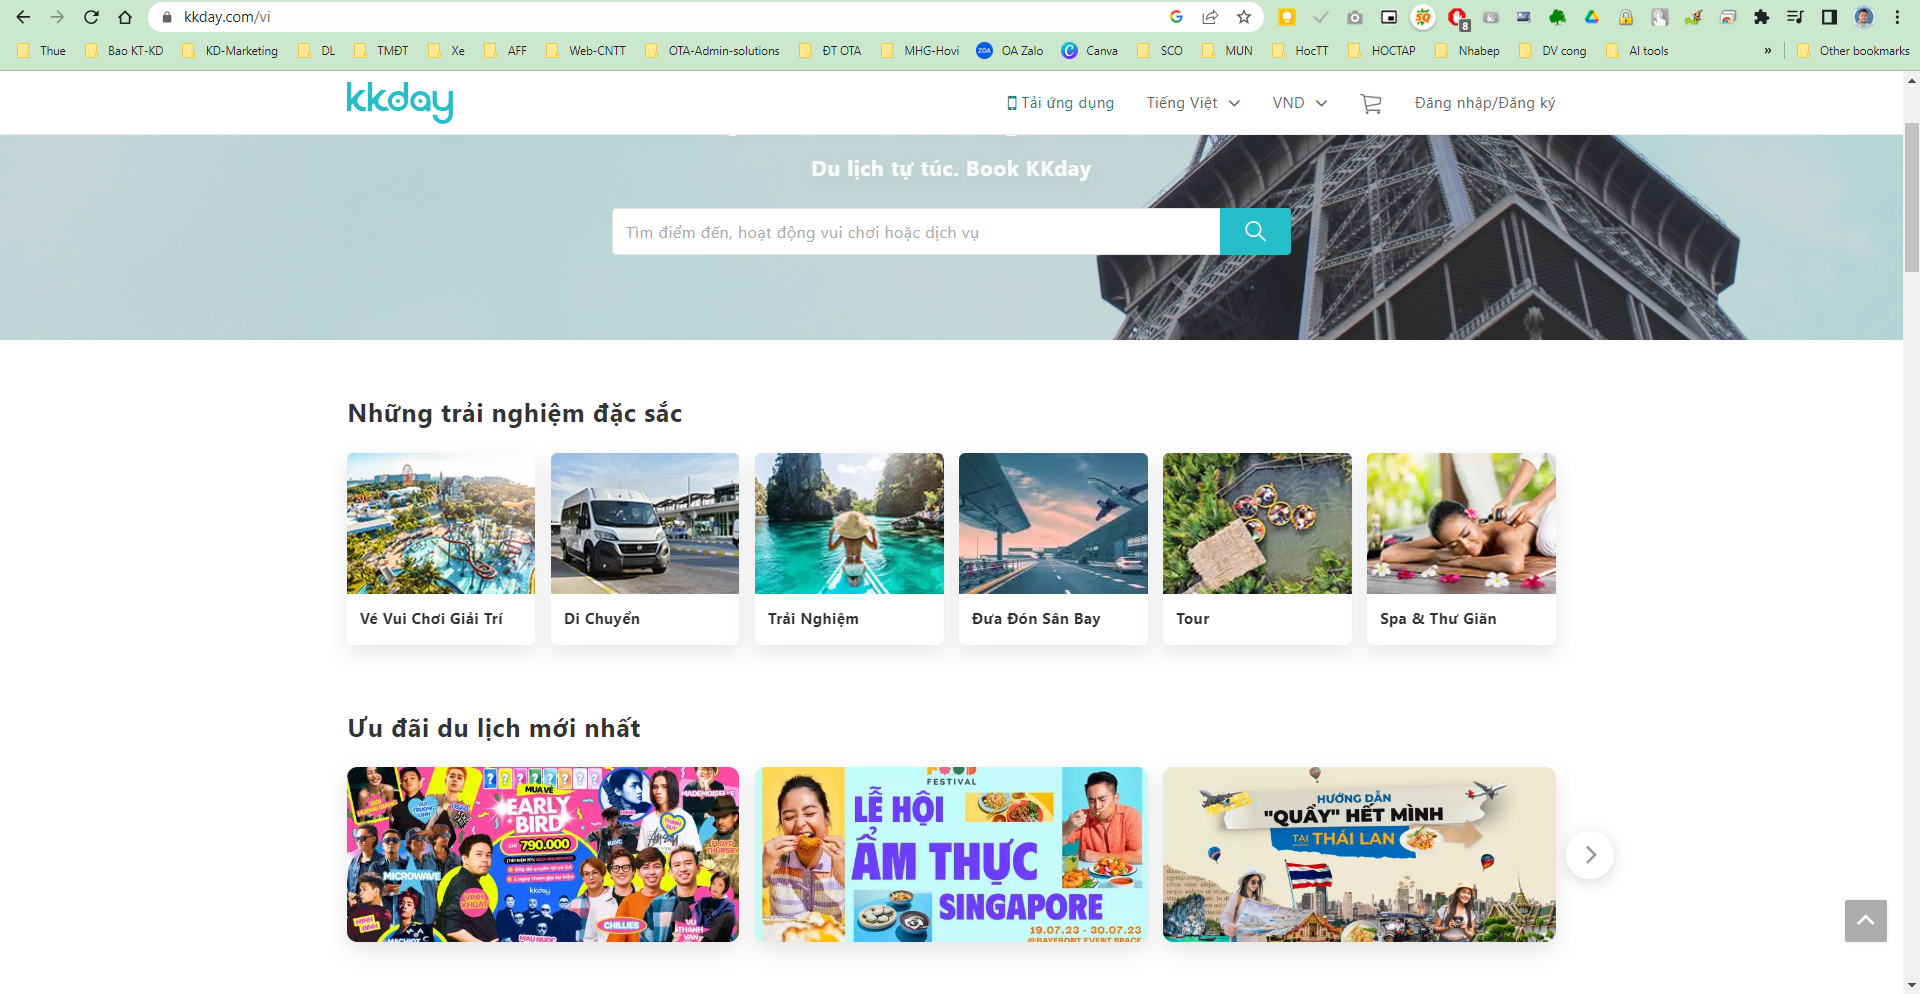Open the VND currency dropdown

tap(1299, 102)
